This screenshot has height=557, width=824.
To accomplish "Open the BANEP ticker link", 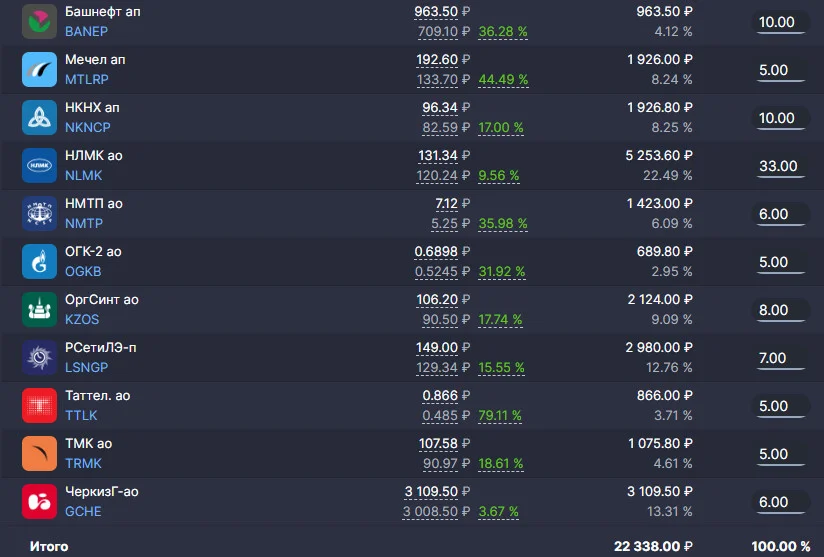I will click(86, 32).
